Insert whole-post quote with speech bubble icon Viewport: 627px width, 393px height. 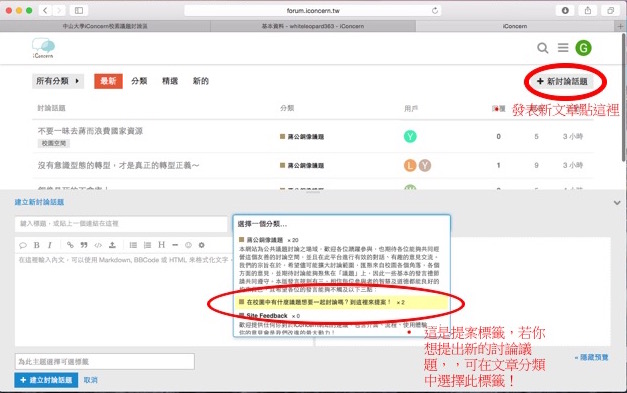[x=23, y=245]
